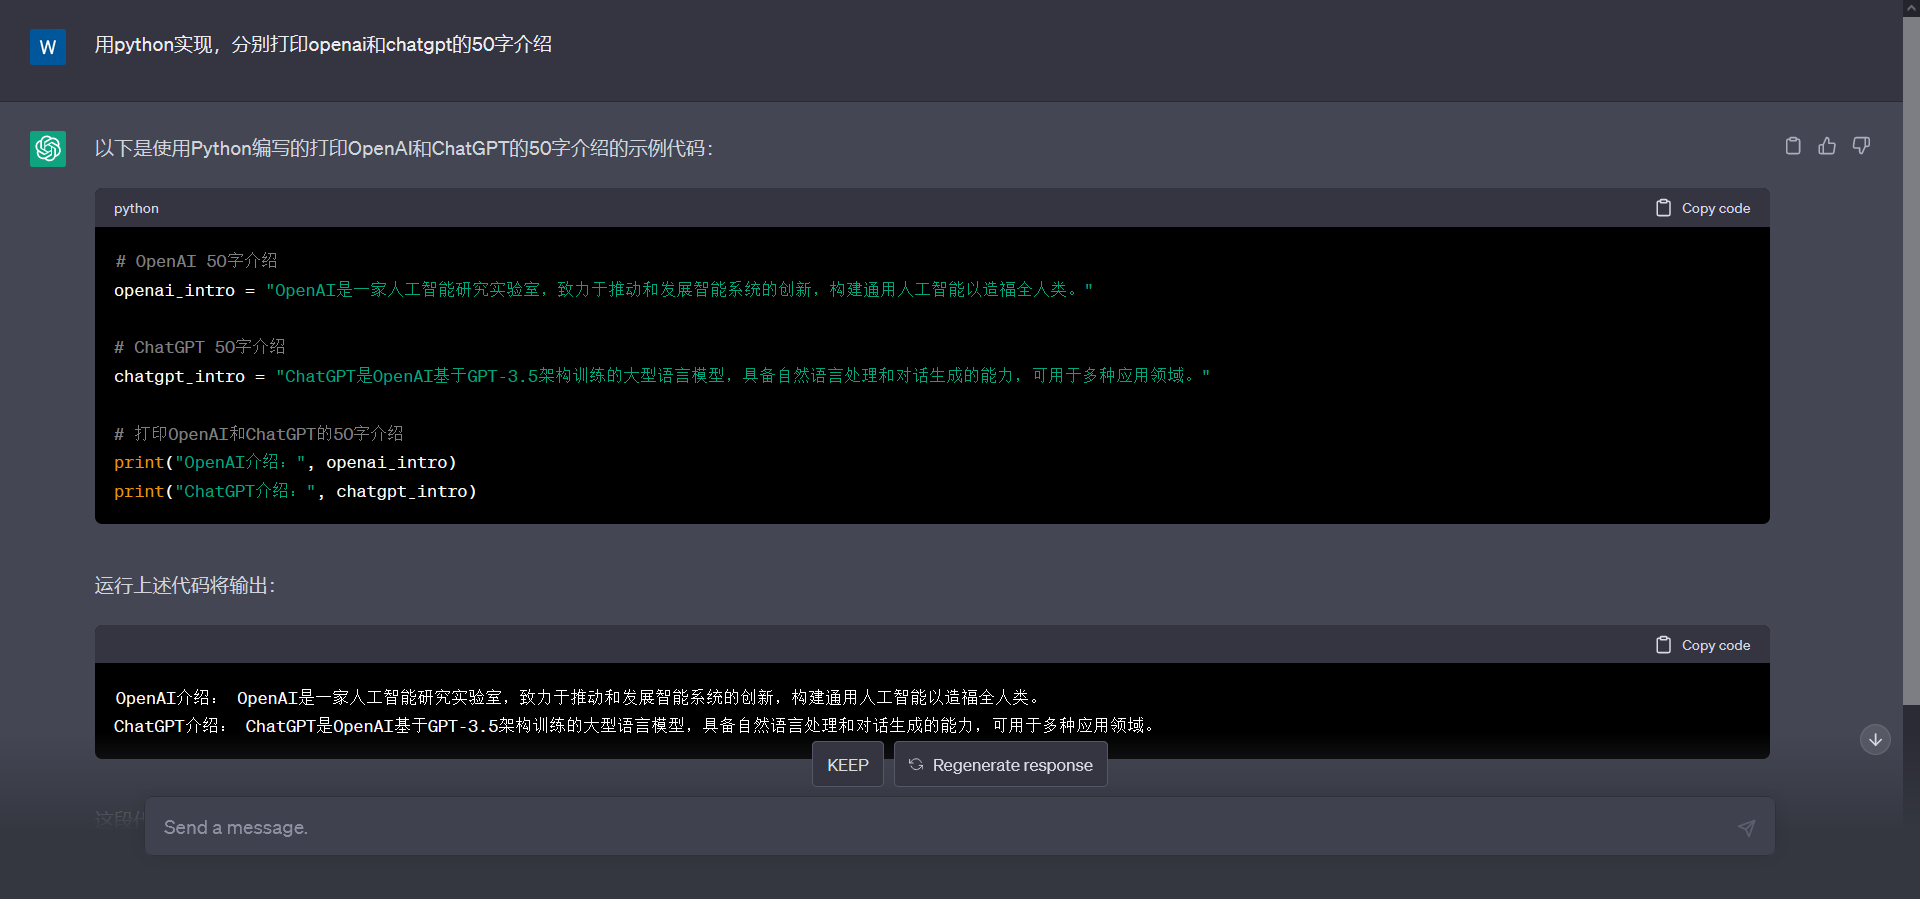Click the openai_intro variable line

pyautogui.click(x=603, y=290)
